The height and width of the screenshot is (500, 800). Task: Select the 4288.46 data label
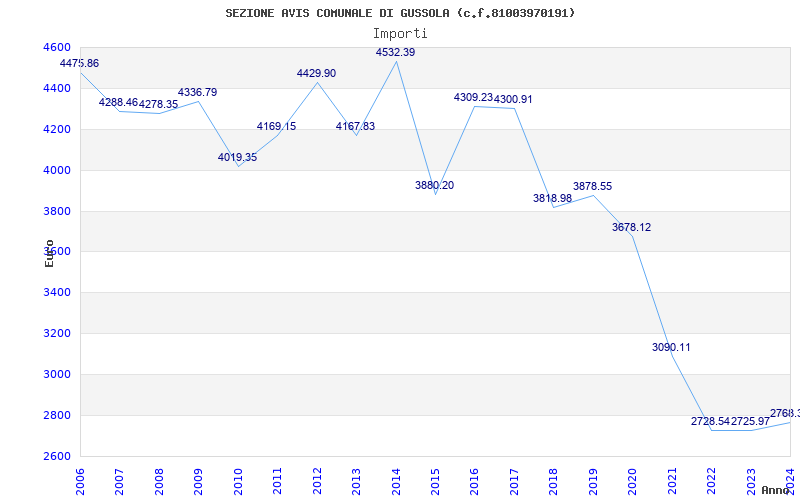tap(118, 103)
